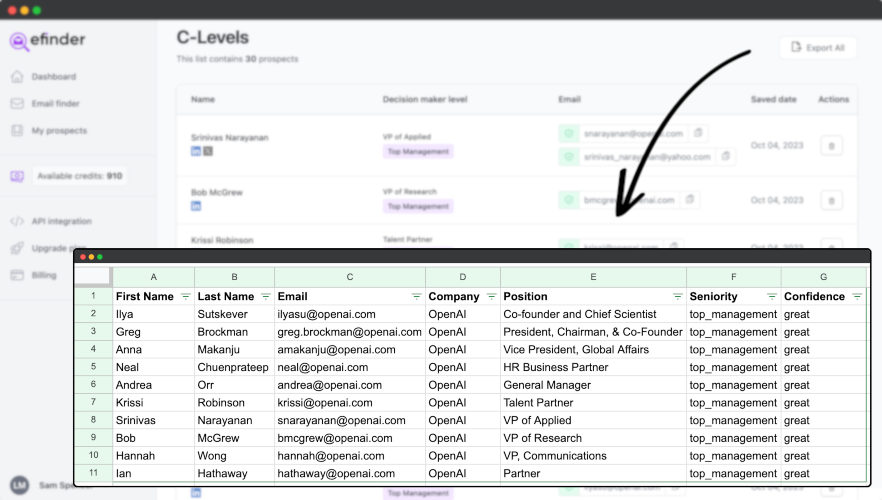The width and height of the screenshot is (882, 500).
Task: Click the verified icon beside Bob McGrew's email
Action: (569, 200)
